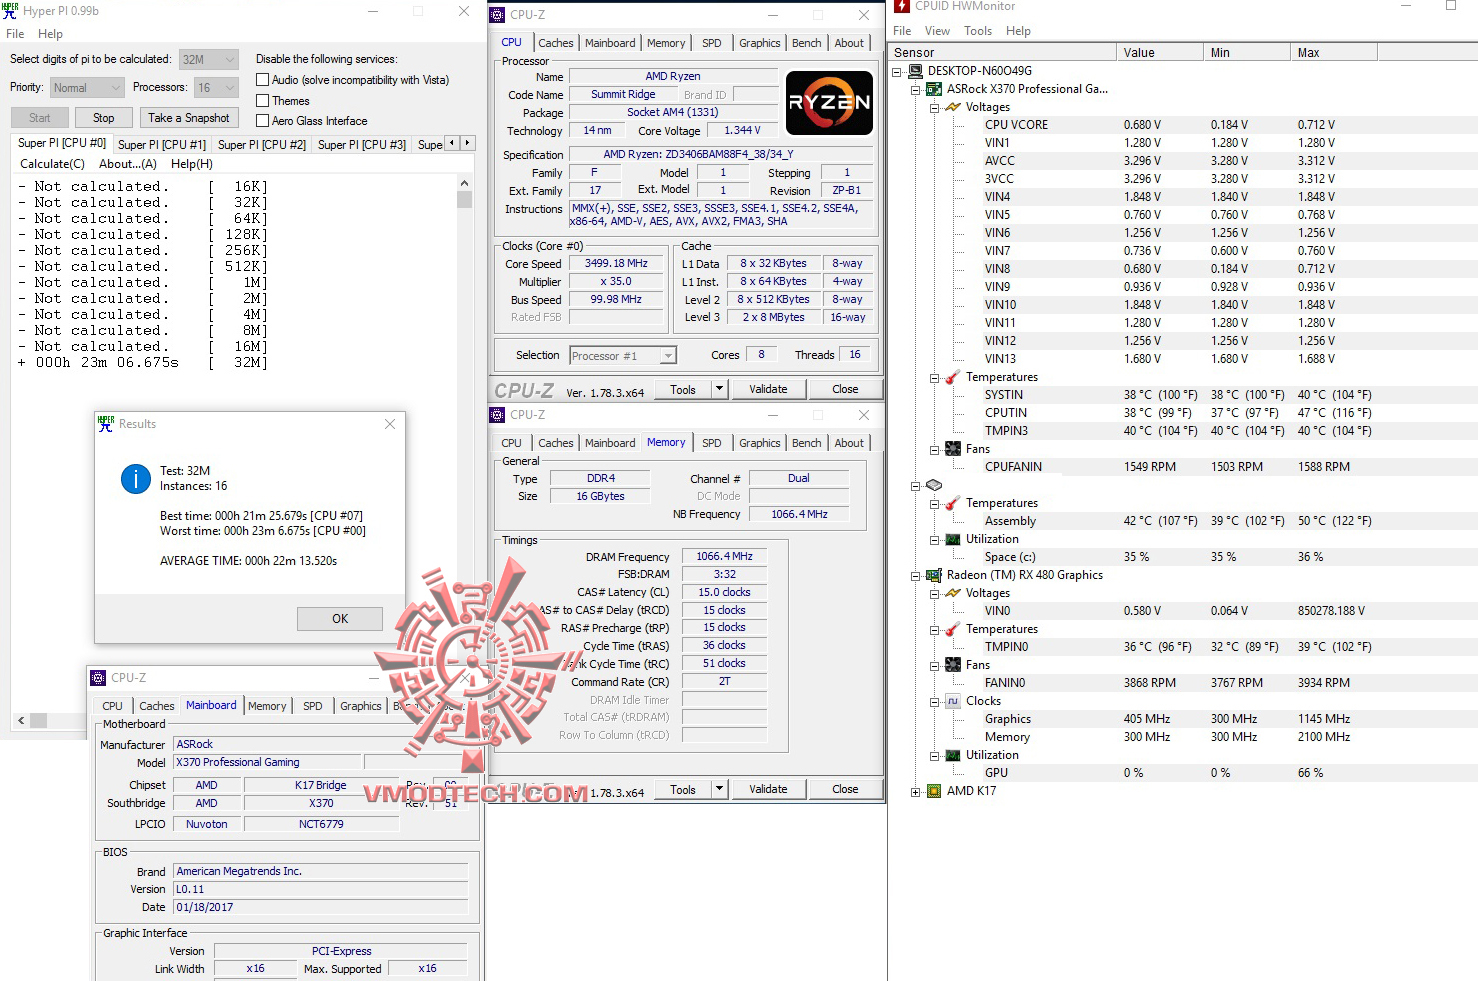Open the pi digits dropdown showing 32M
1478x981 pixels.
[x=209, y=60]
